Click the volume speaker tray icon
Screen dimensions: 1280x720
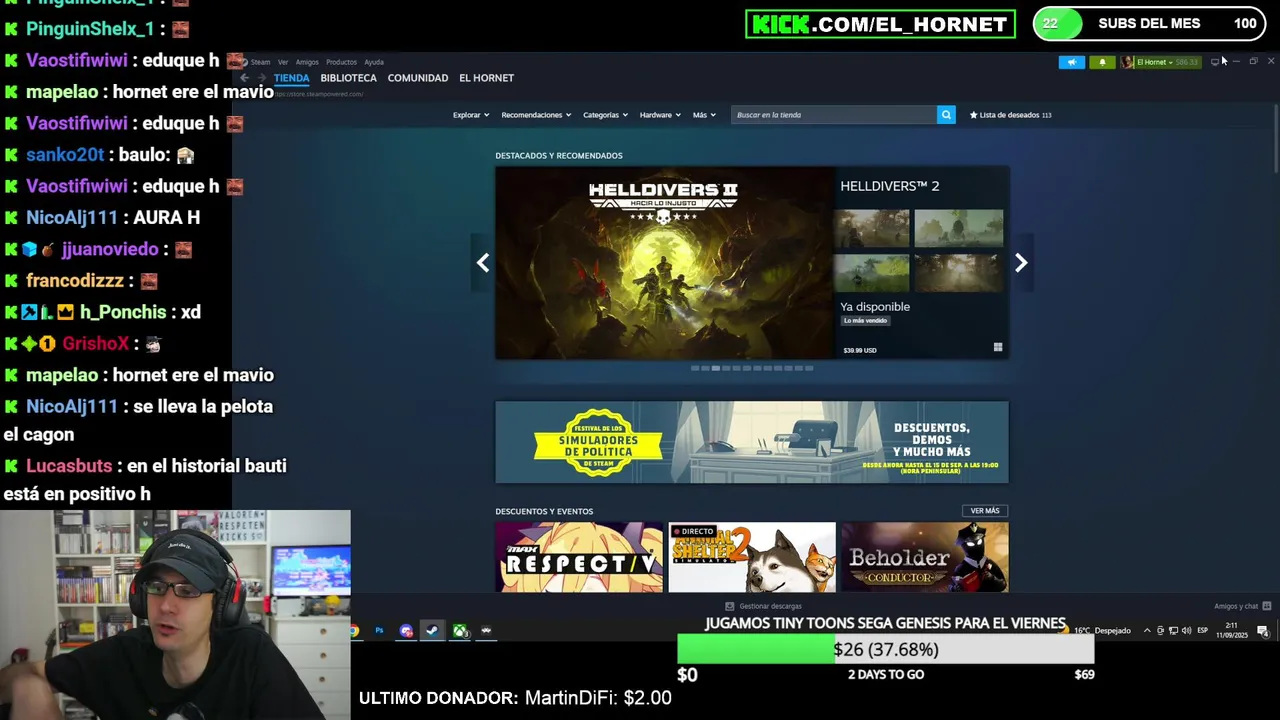[1186, 631]
